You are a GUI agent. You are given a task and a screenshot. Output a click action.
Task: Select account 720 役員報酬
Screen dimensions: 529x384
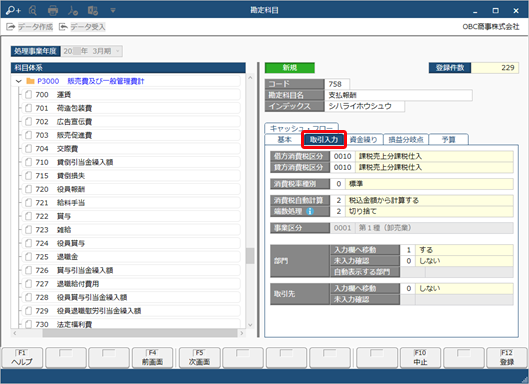pos(132,189)
